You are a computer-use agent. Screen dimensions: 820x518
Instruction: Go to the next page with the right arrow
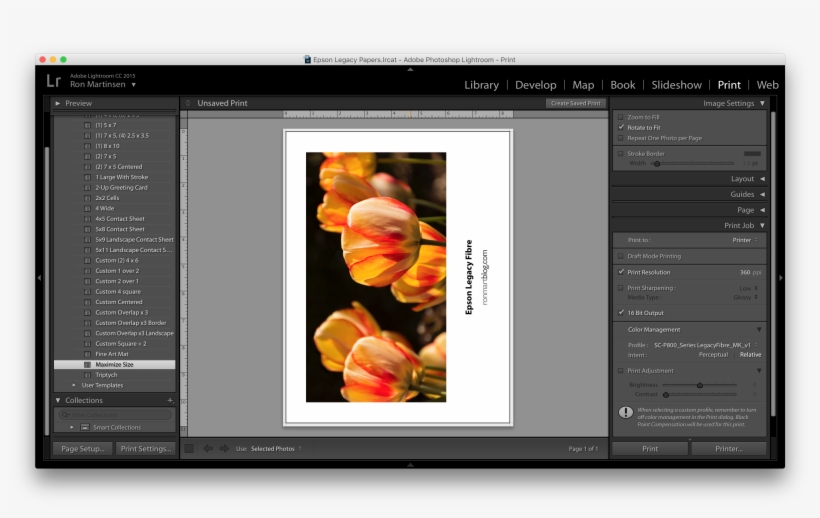[224, 448]
